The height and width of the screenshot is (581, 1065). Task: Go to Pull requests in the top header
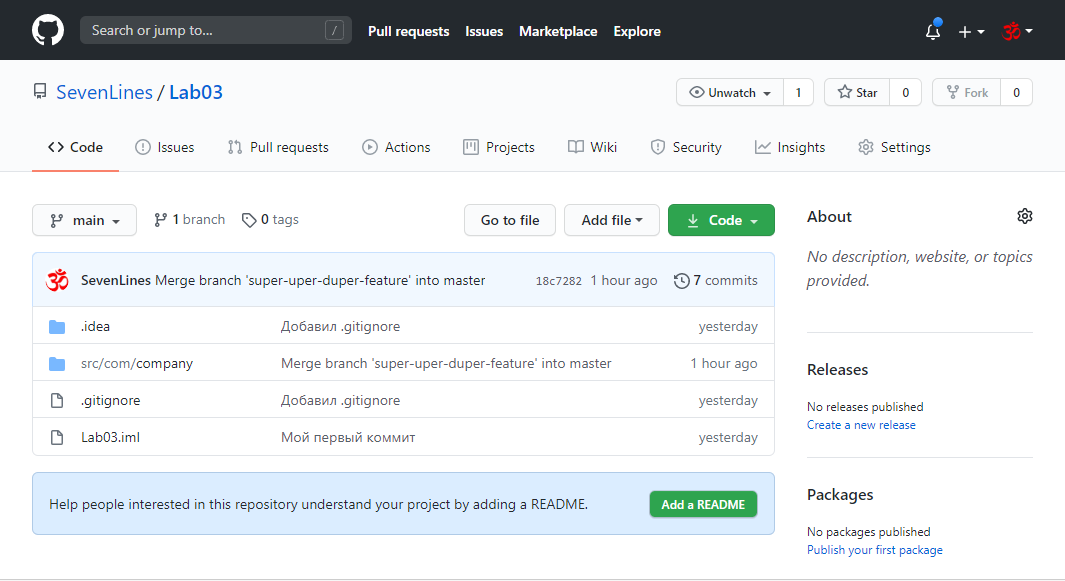pyautogui.click(x=408, y=31)
